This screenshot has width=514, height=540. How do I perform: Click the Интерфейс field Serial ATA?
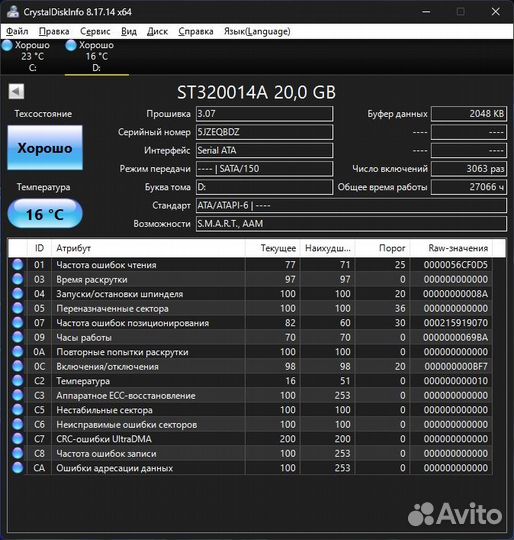264,150
